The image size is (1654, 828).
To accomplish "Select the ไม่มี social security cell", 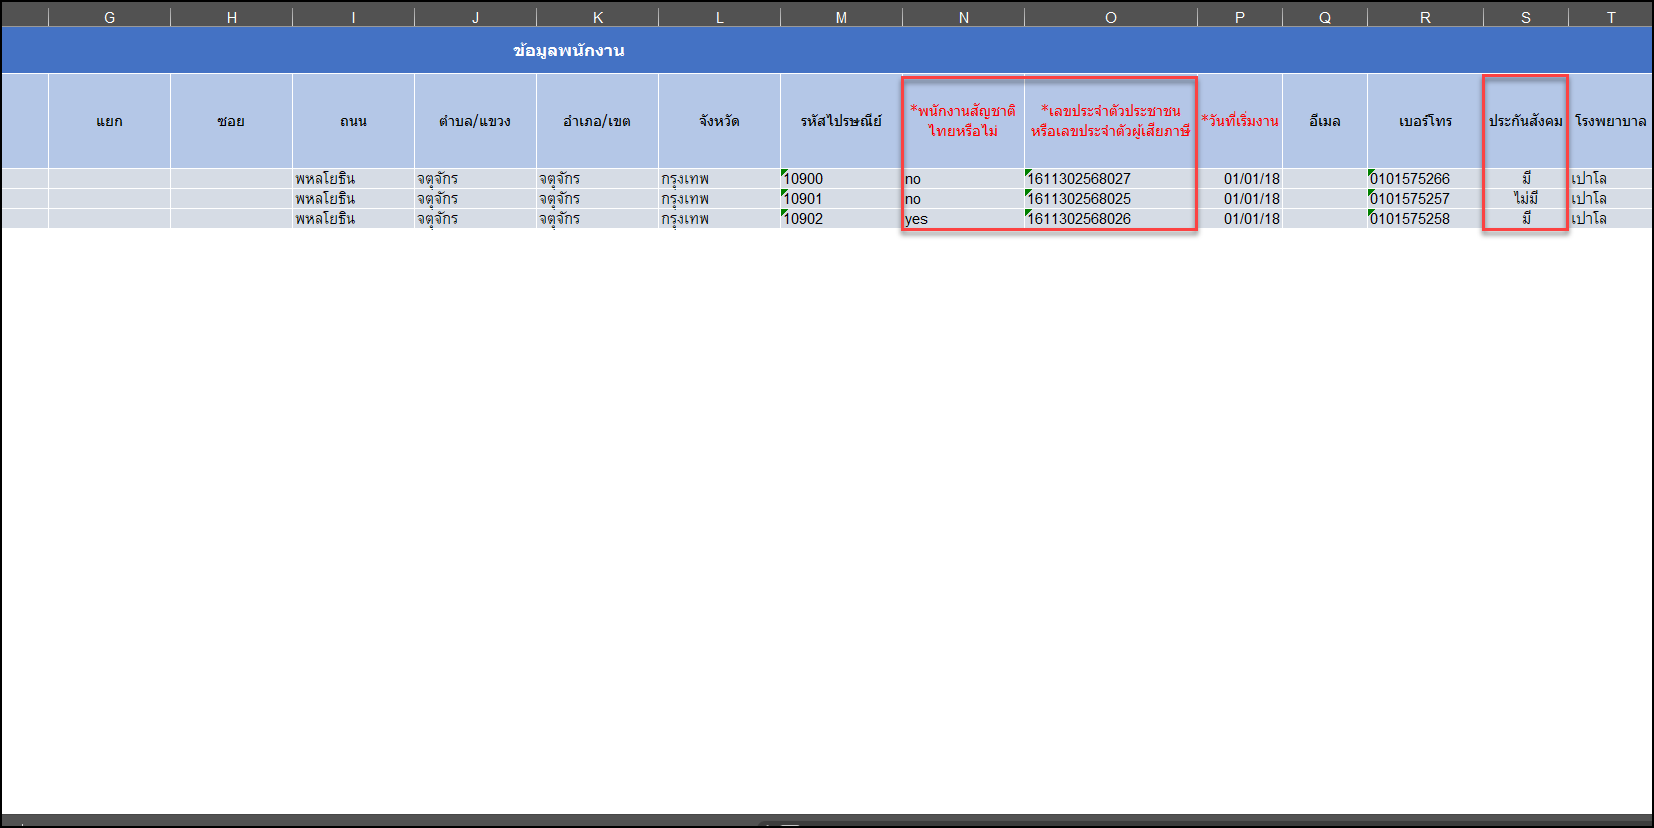I will (x=1525, y=199).
